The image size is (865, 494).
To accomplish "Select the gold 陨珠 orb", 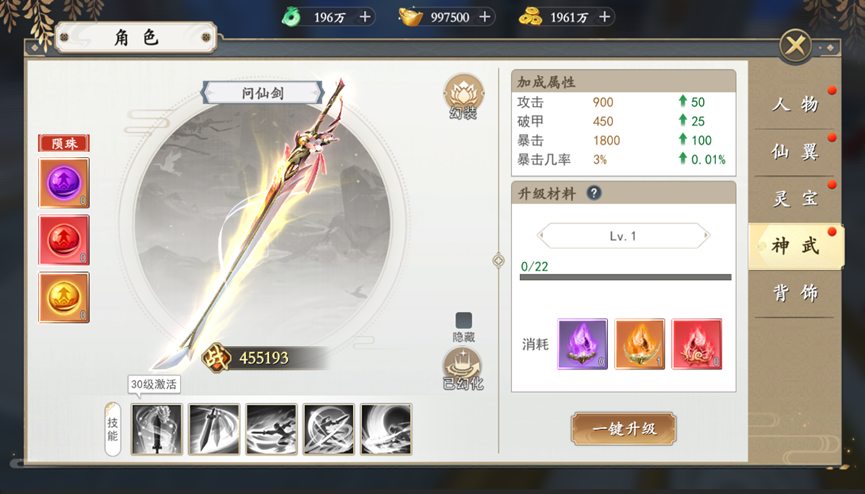I will point(64,298).
